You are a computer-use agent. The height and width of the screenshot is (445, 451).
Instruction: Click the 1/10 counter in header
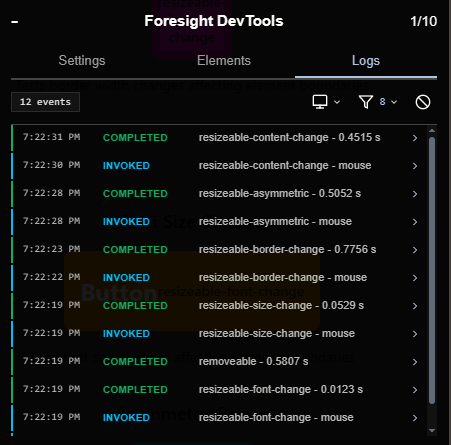(423, 21)
